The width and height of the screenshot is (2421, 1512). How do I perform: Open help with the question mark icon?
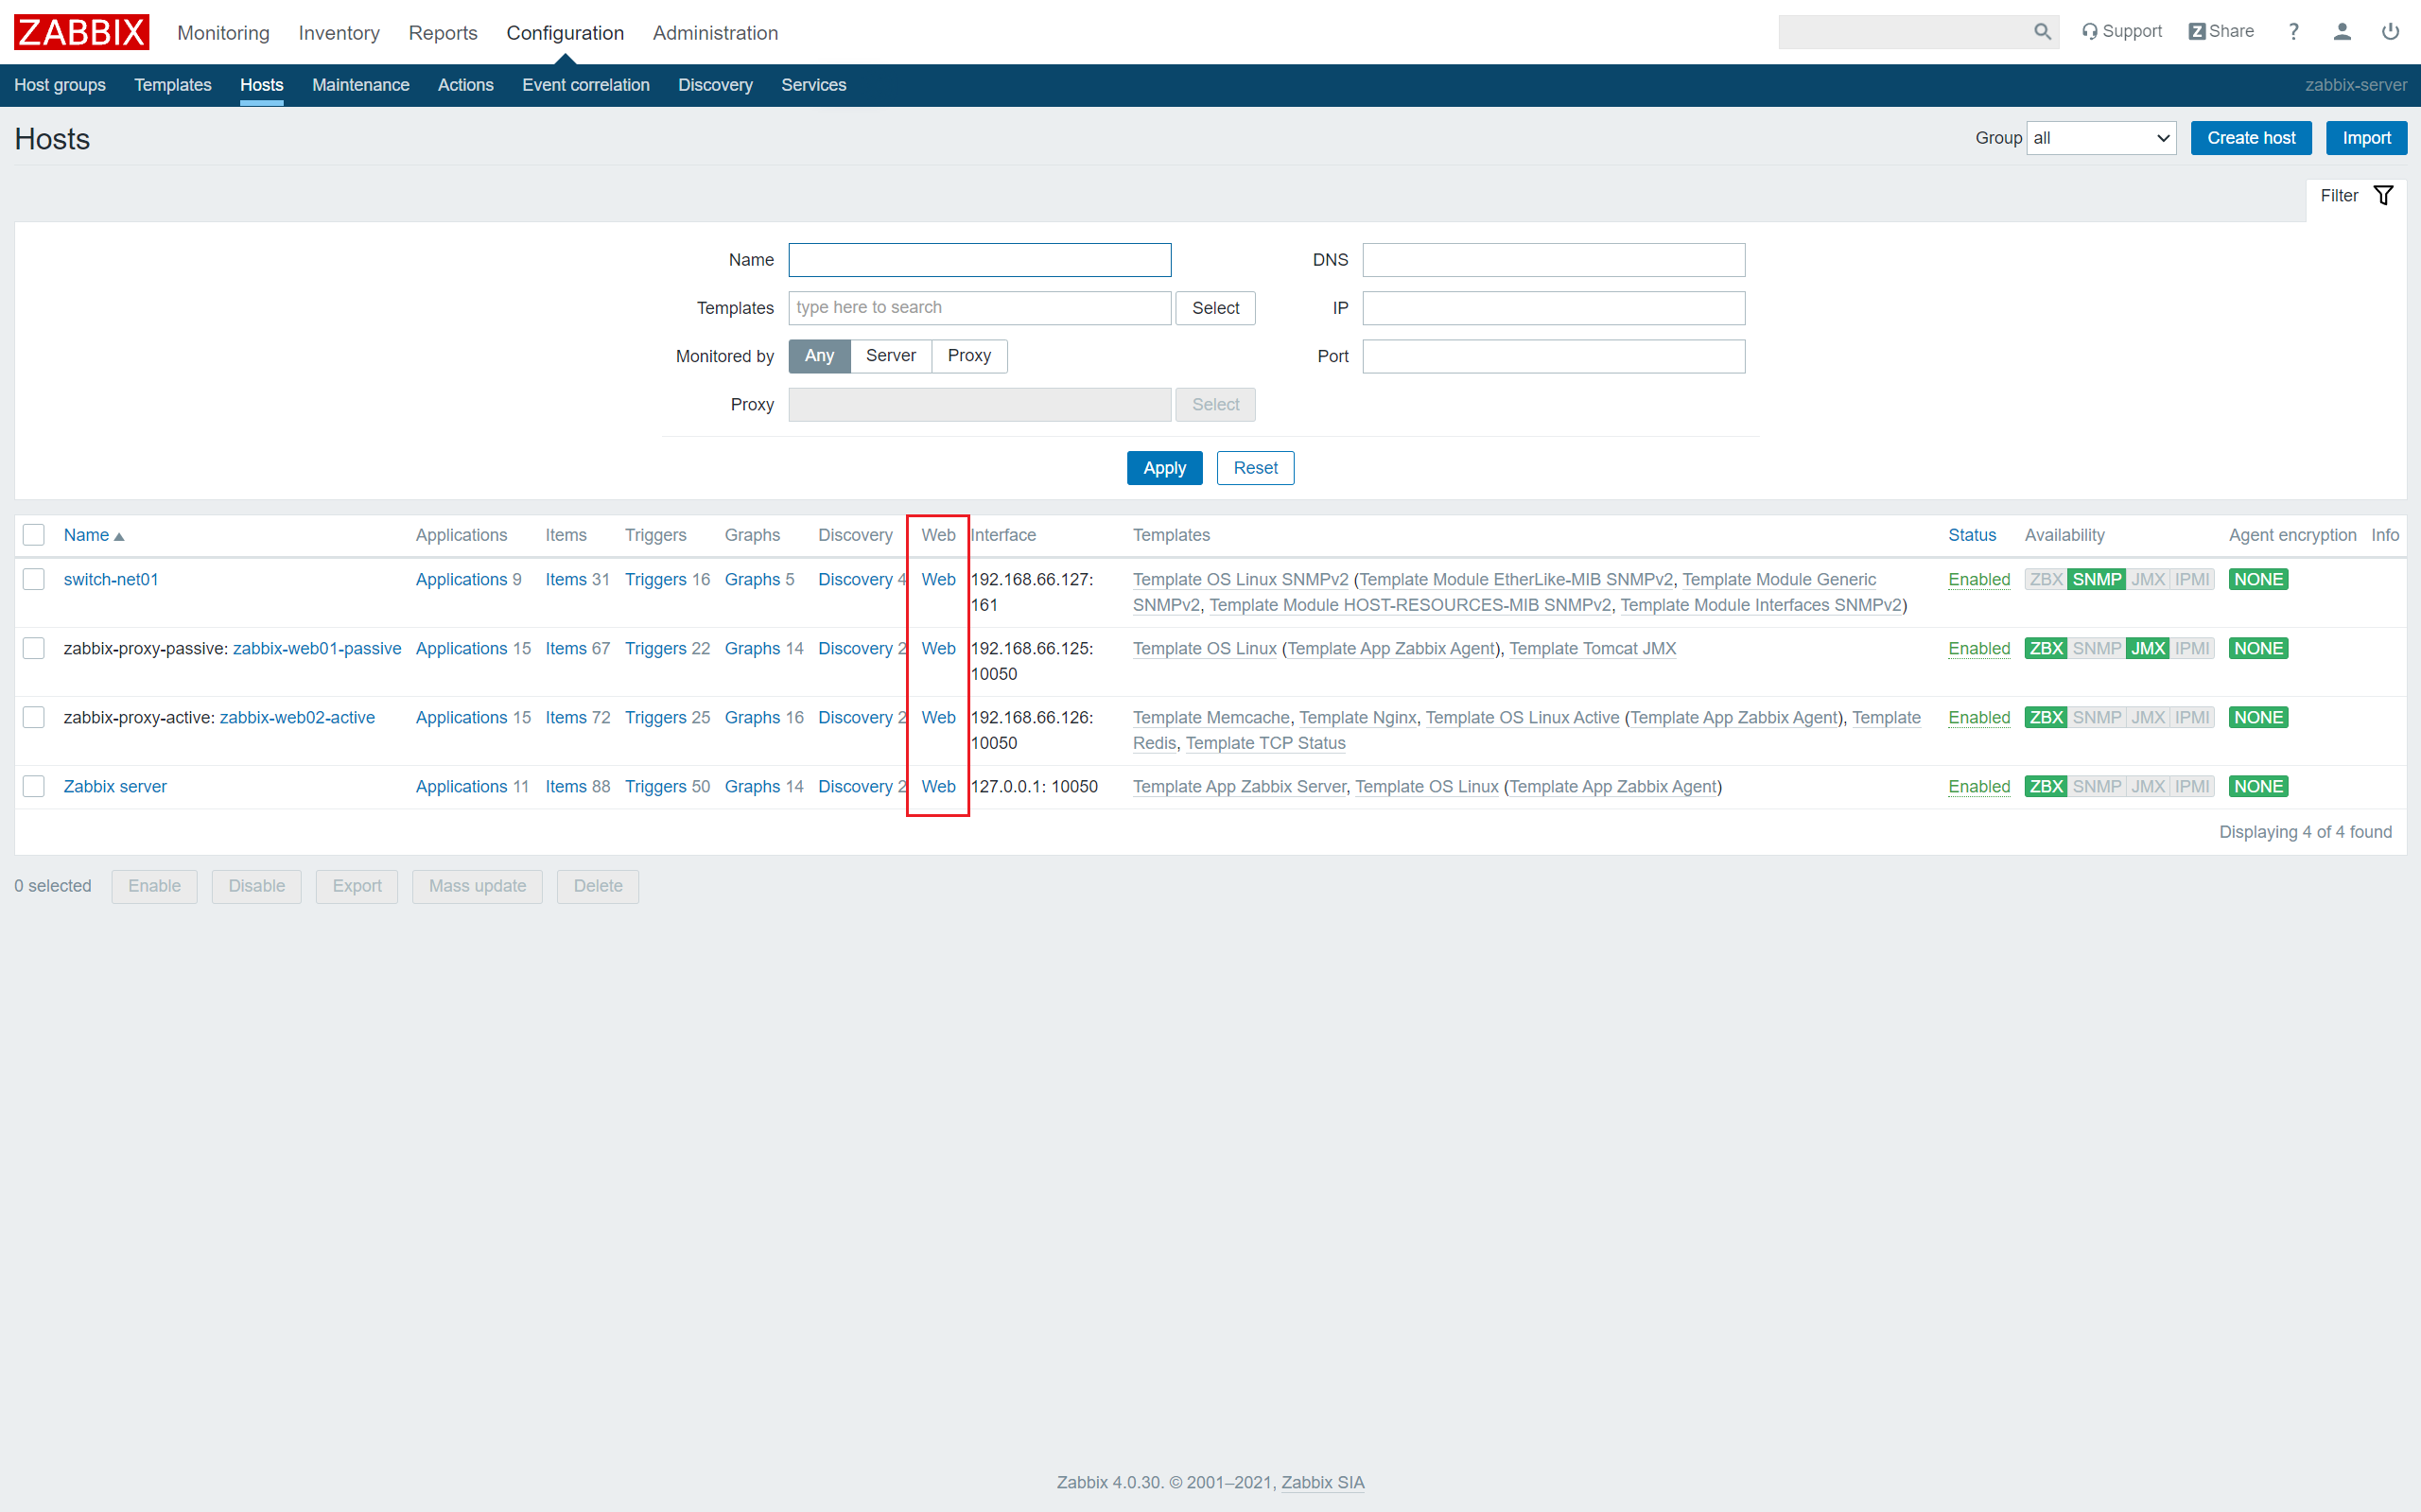pos(2294,31)
